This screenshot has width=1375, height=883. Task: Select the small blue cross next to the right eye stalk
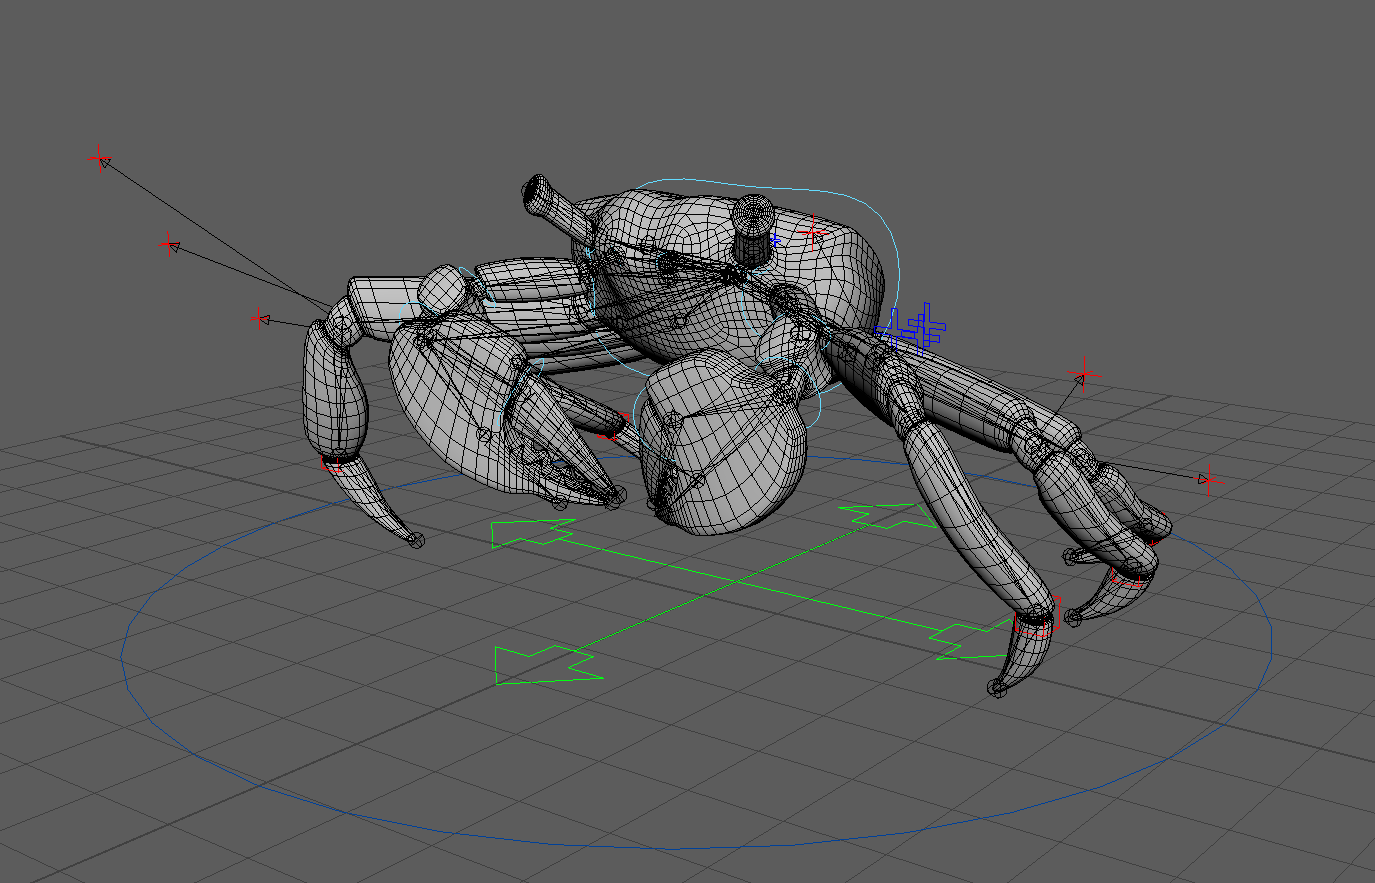pos(773,240)
